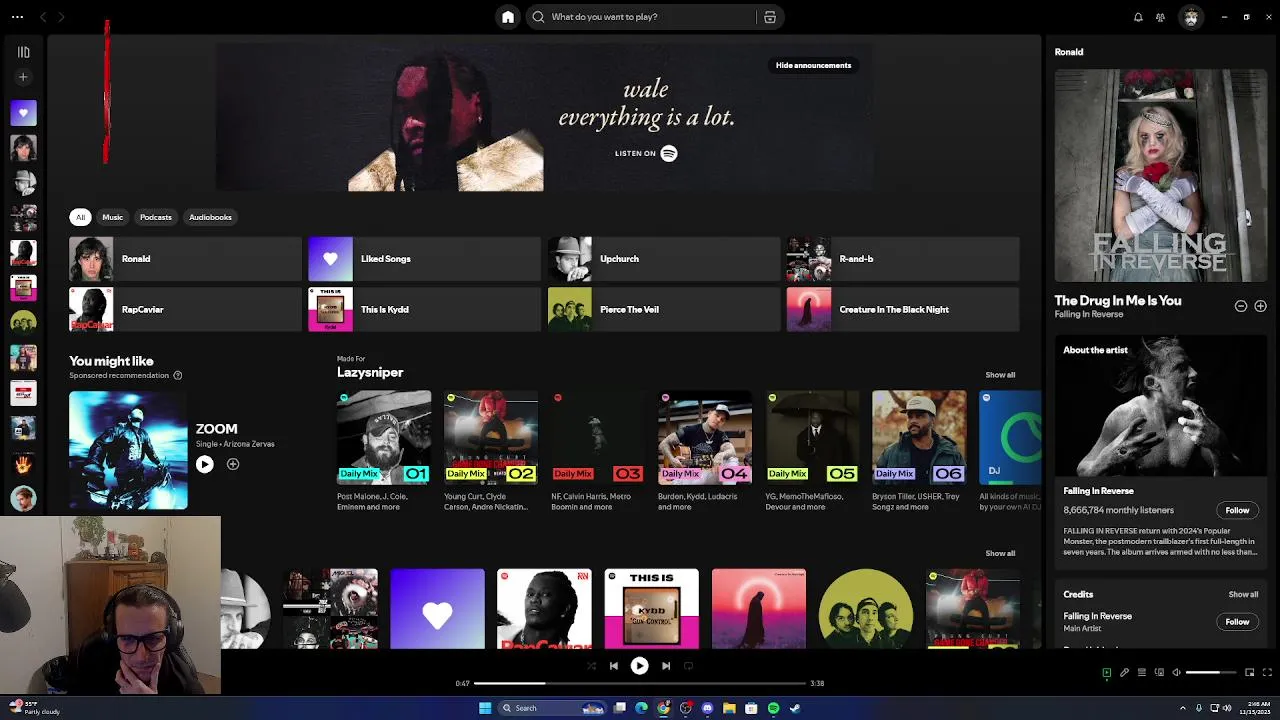1280x720 pixels.
Task: Open the Upchurch shortcut tile
Action: pyautogui.click(x=664, y=259)
